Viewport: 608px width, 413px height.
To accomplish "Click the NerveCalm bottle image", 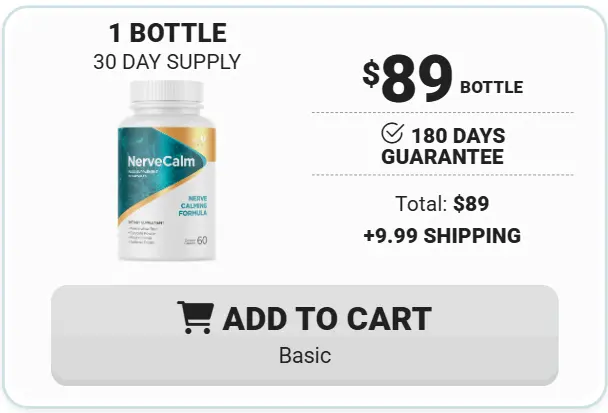I will tap(167, 171).
